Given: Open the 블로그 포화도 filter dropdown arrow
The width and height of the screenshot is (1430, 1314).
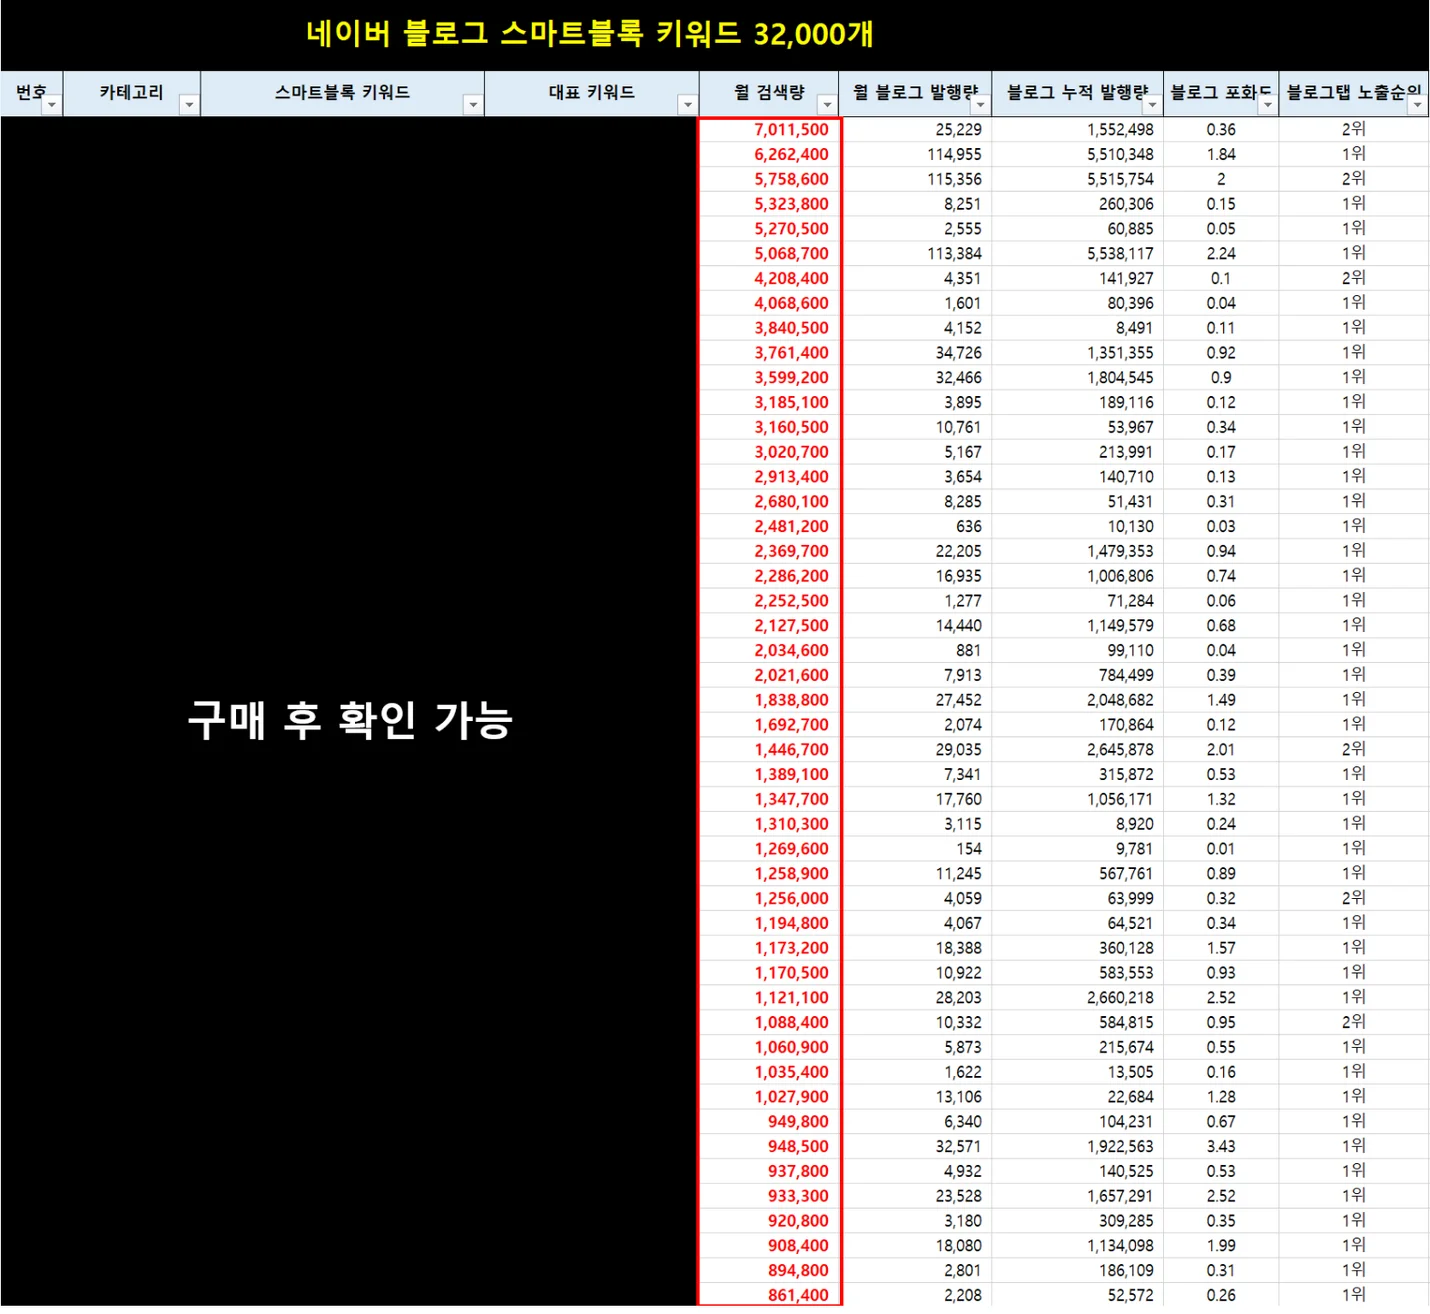Looking at the screenshot, I should tap(1267, 105).
